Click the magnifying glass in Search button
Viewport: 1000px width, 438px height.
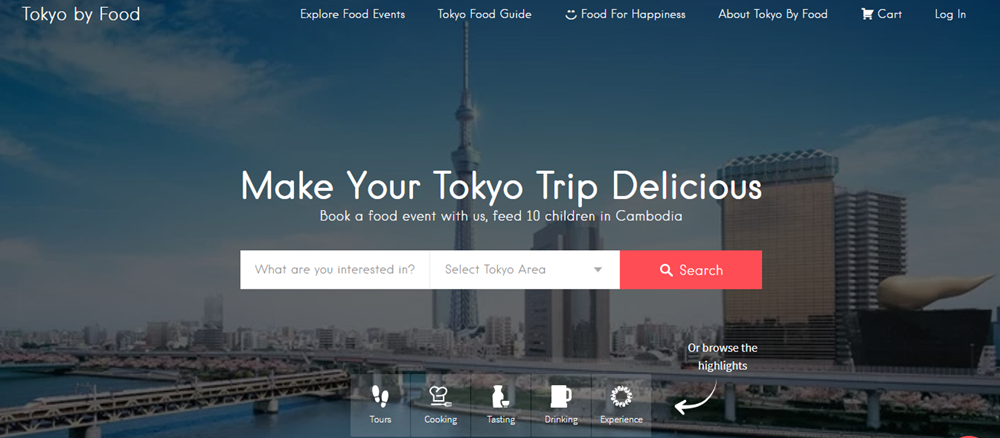point(666,270)
